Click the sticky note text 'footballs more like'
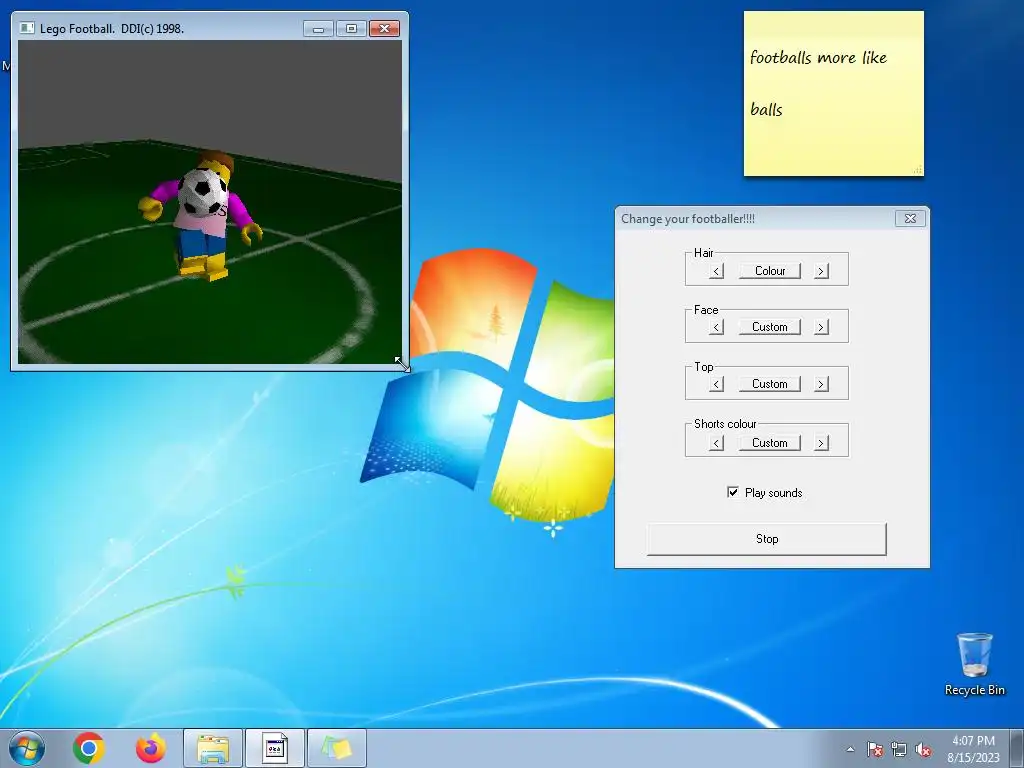1024x768 pixels. [x=818, y=57]
